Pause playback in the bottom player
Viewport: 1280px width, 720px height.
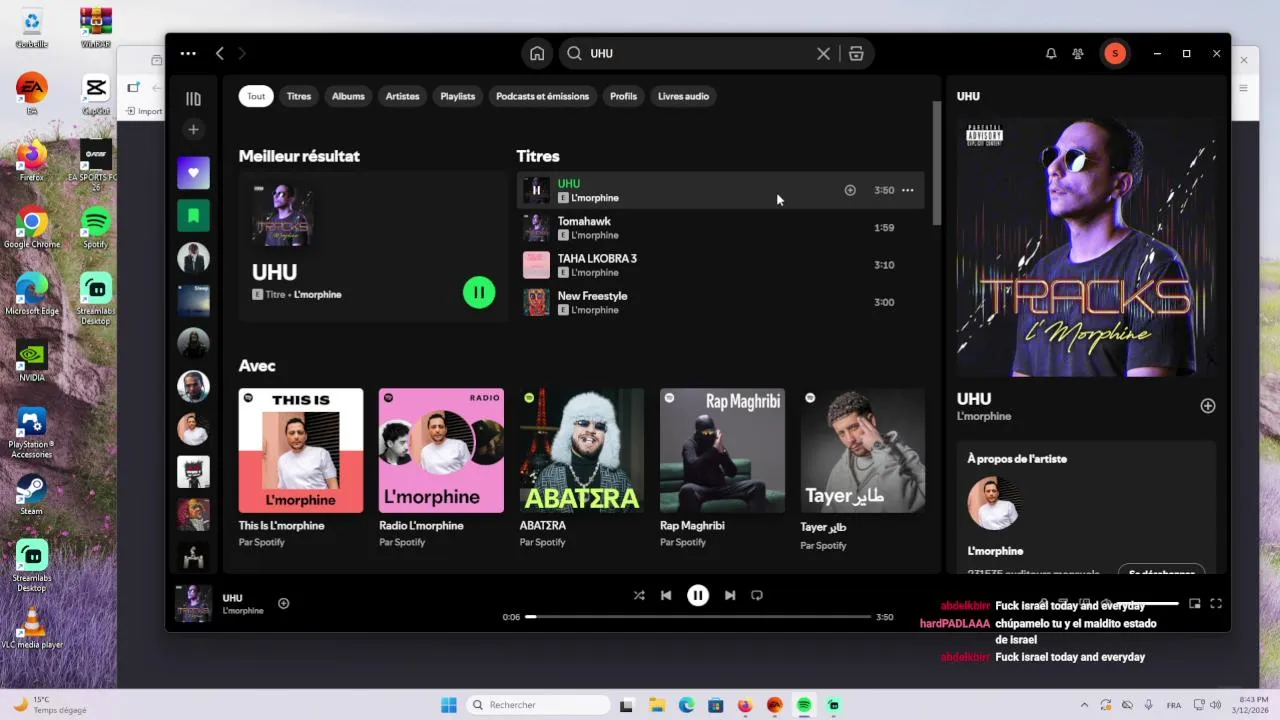(698, 595)
